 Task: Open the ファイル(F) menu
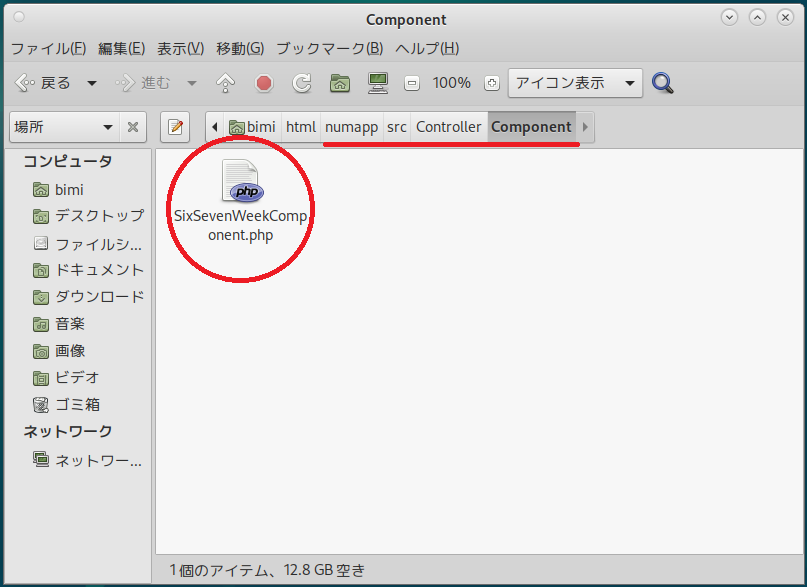48,48
